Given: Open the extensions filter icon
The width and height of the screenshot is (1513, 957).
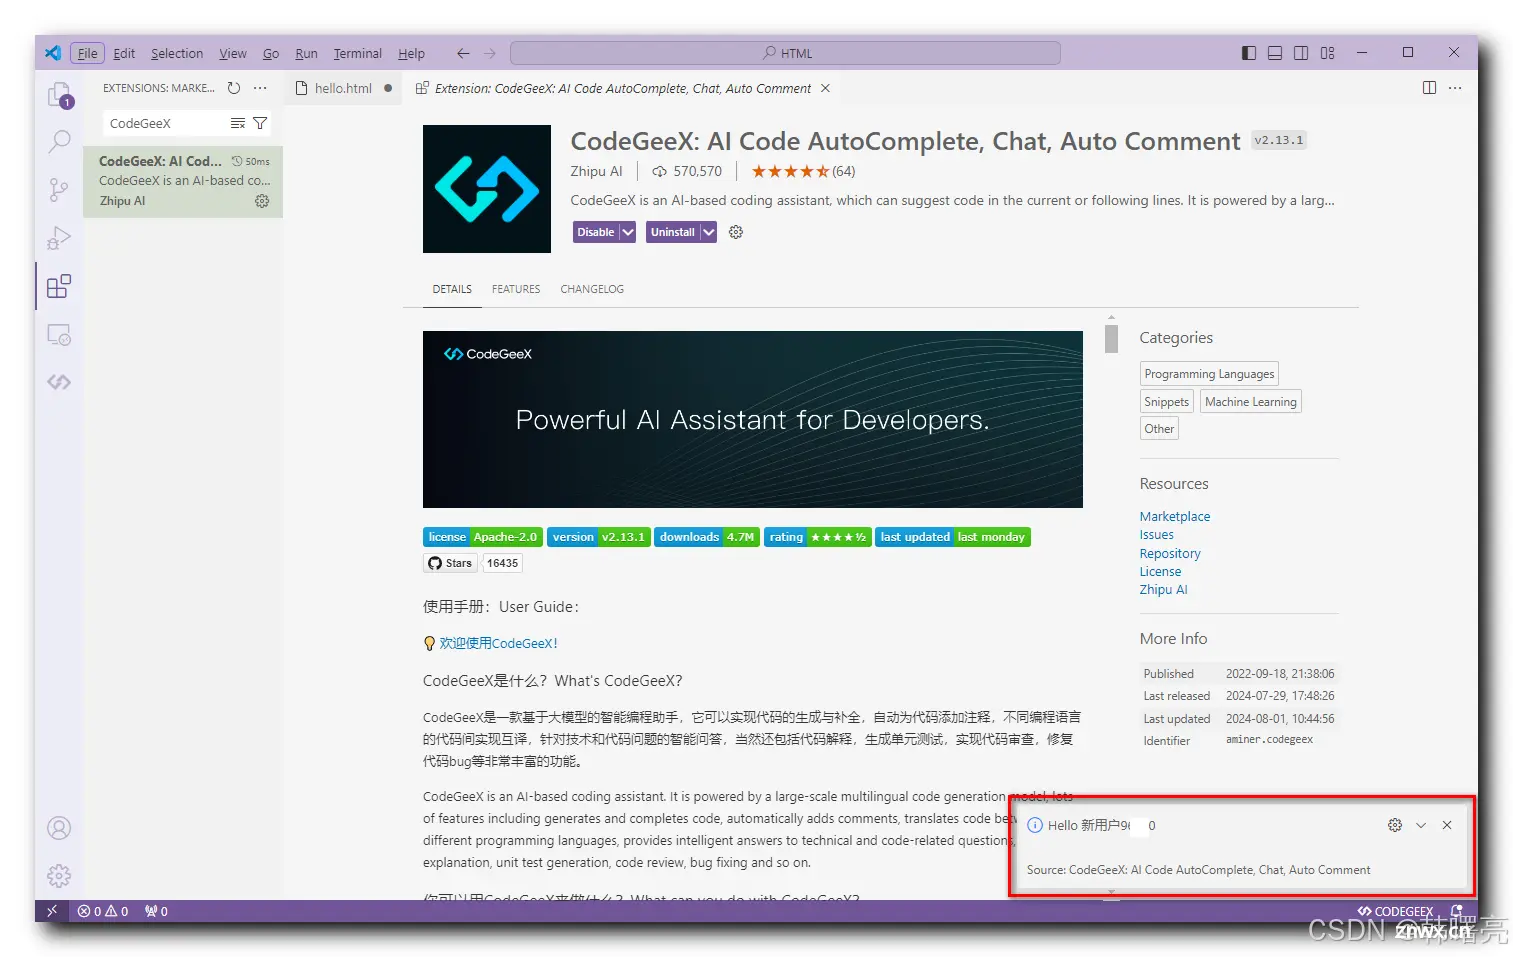Looking at the screenshot, I should coord(260,123).
